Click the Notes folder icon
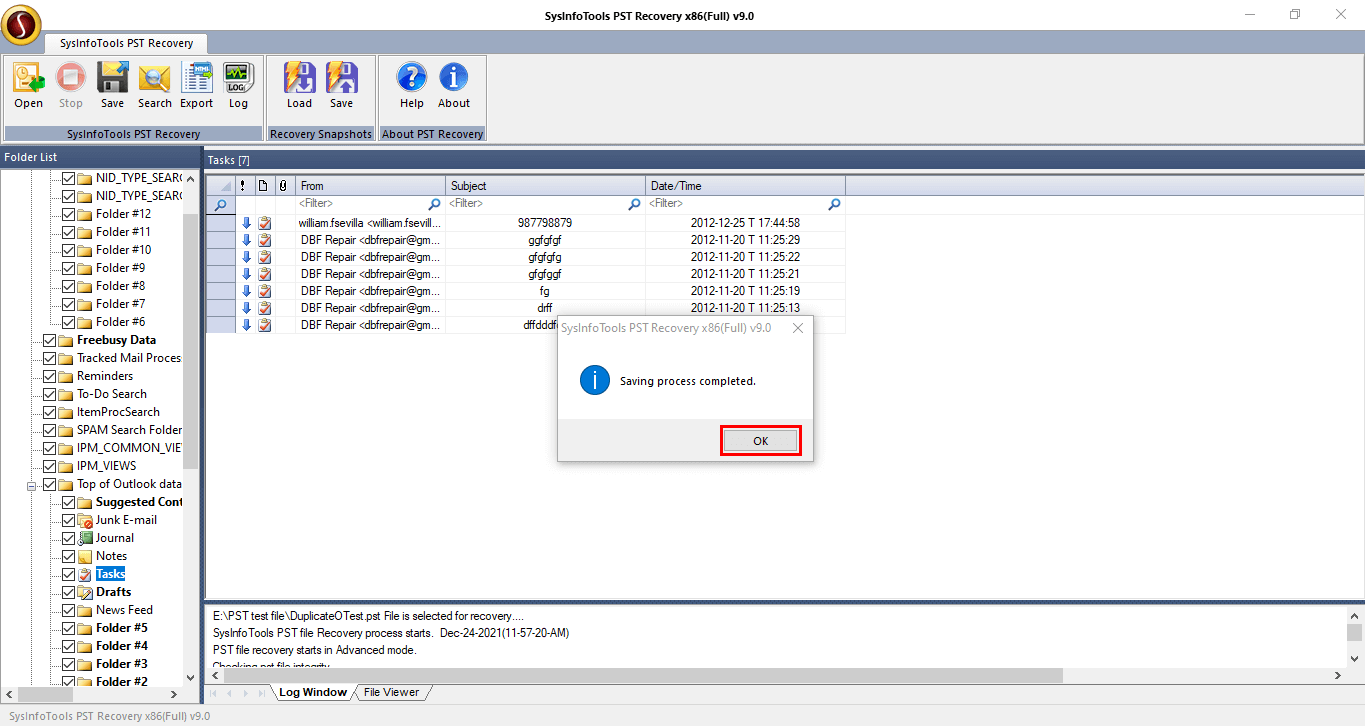The height and width of the screenshot is (726, 1365). [x=86, y=556]
